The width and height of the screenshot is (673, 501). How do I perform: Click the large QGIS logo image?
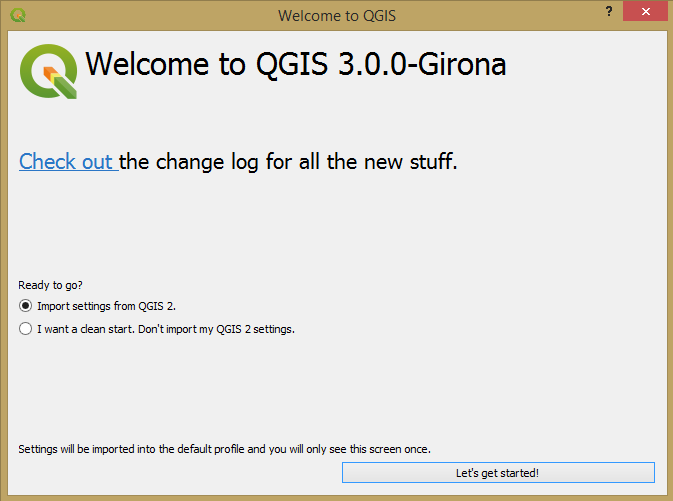(x=49, y=71)
